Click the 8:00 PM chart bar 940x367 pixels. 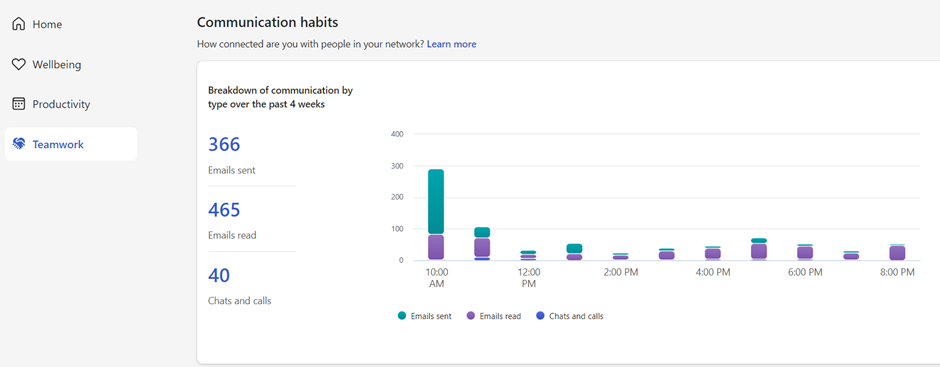(x=897, y=252)
